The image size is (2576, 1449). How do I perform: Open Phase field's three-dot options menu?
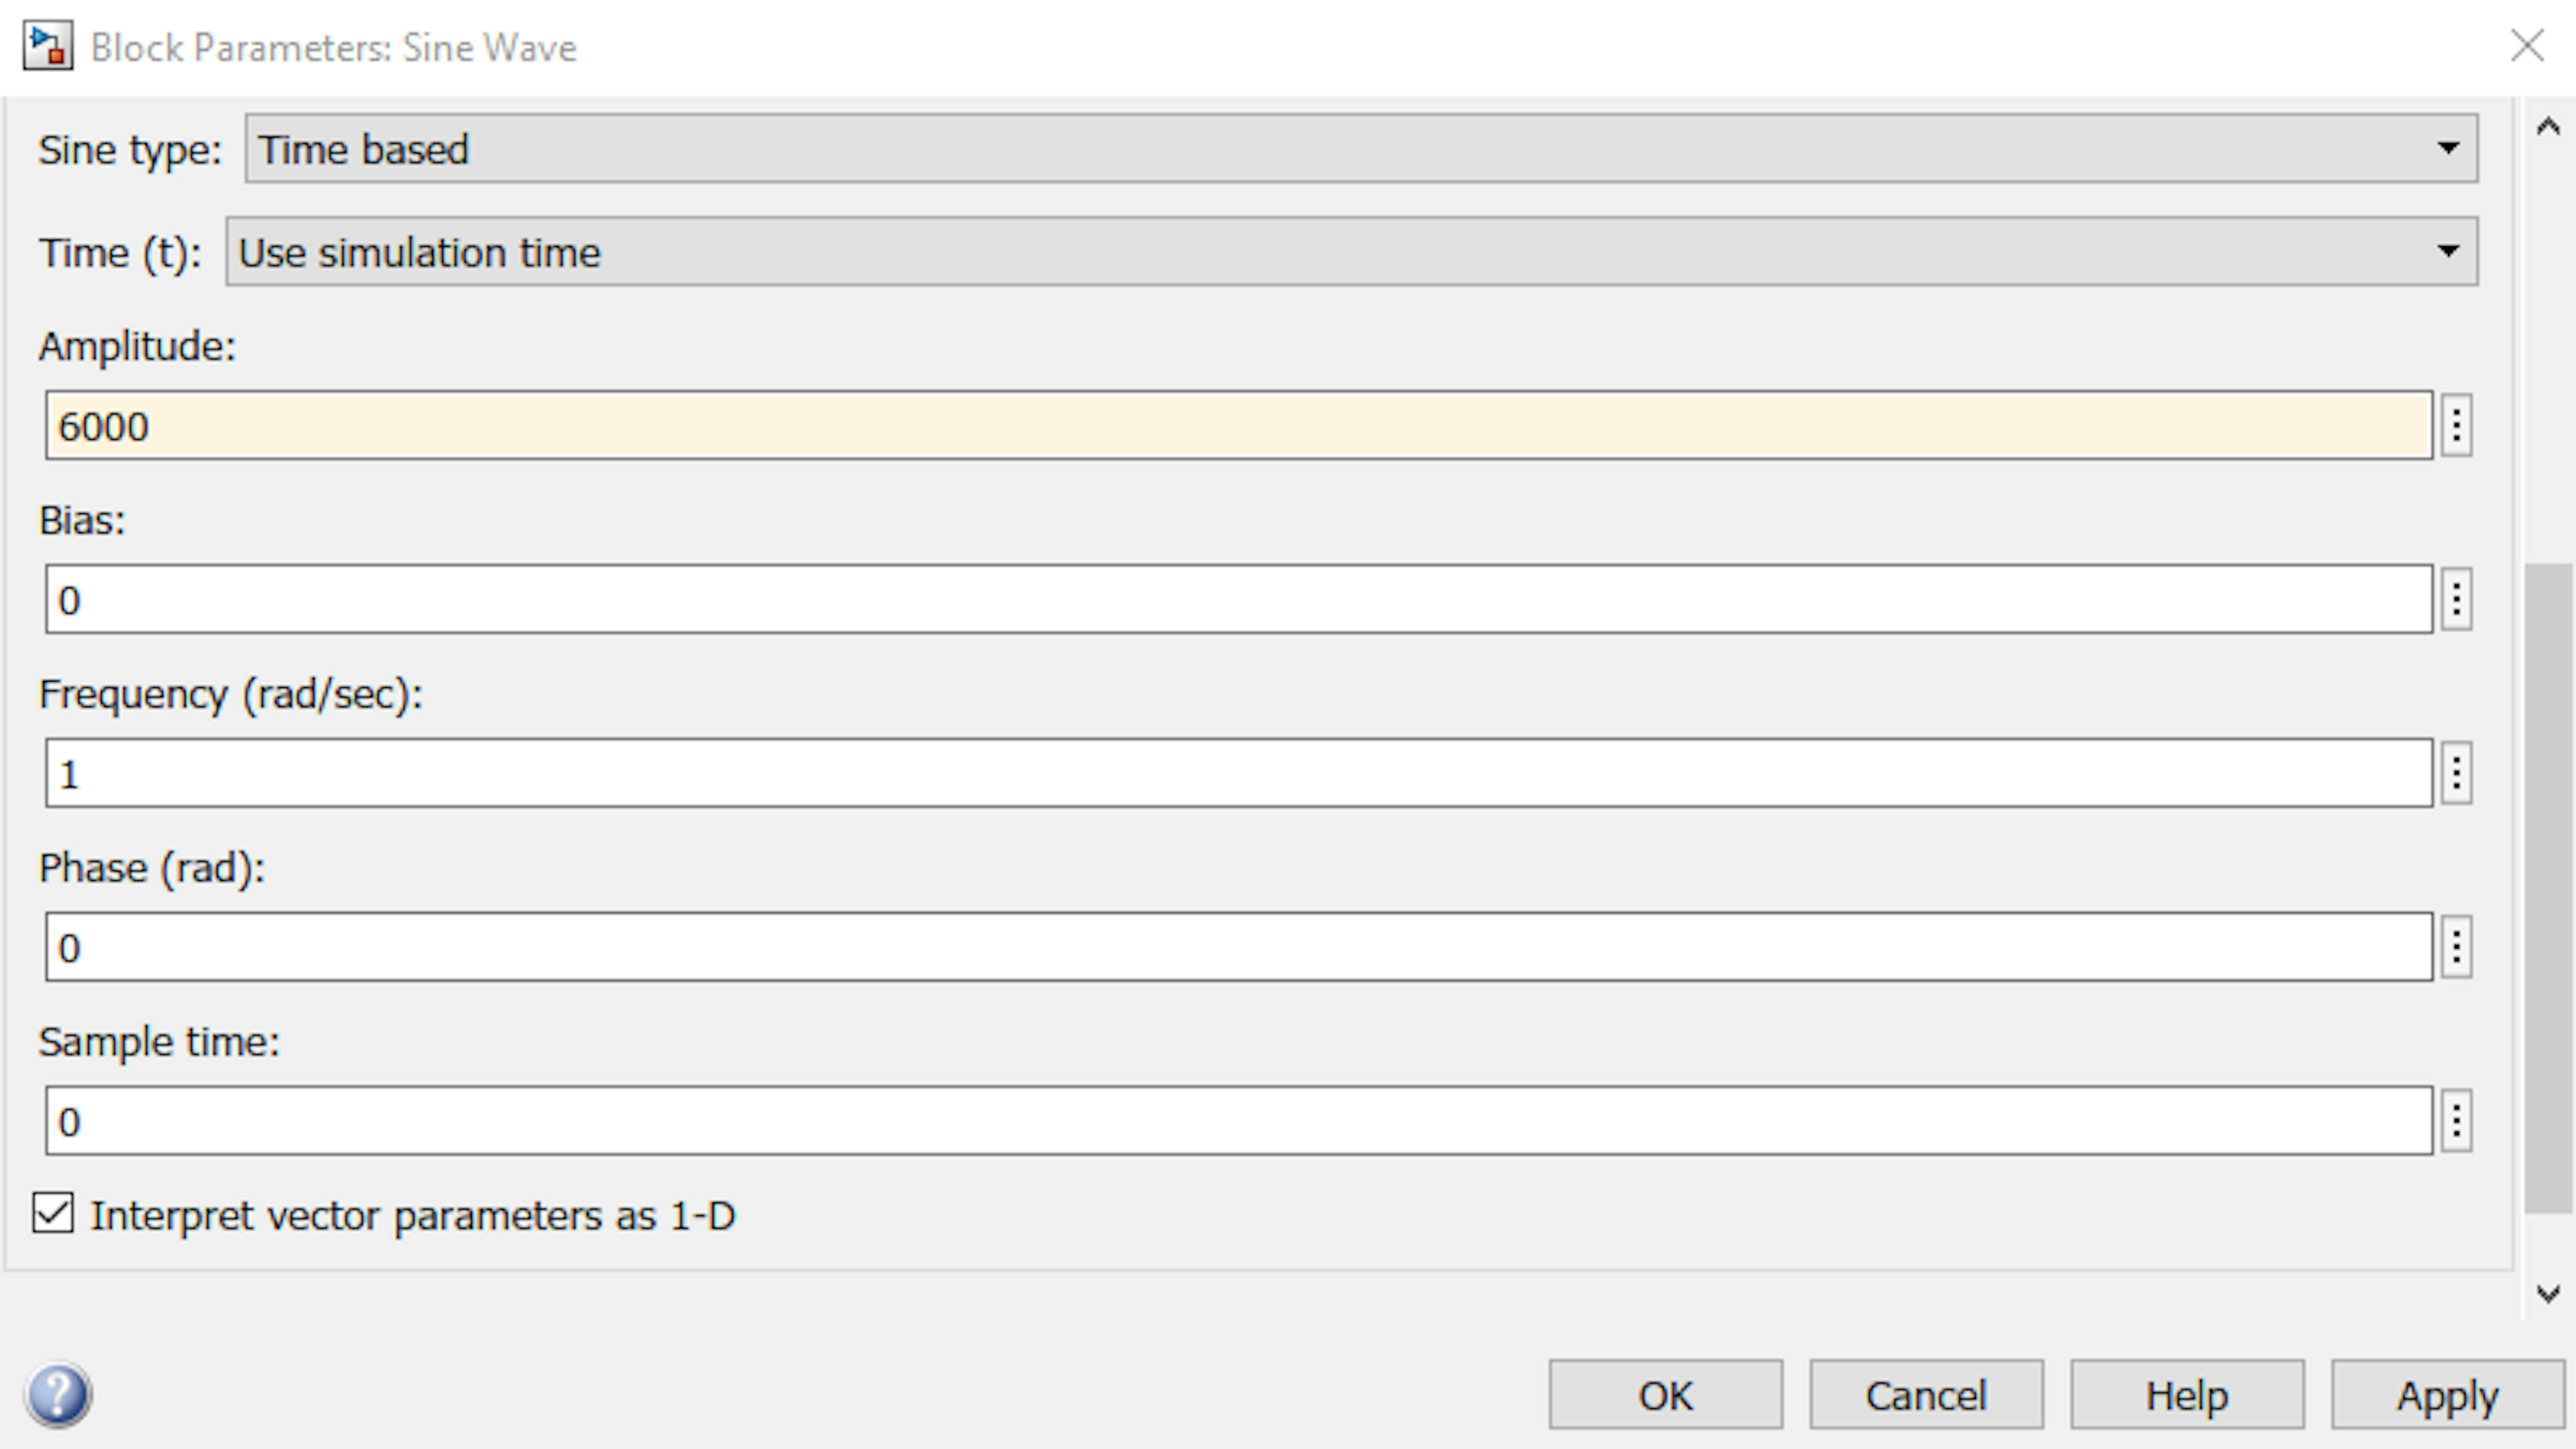(x=2456, y=947)
